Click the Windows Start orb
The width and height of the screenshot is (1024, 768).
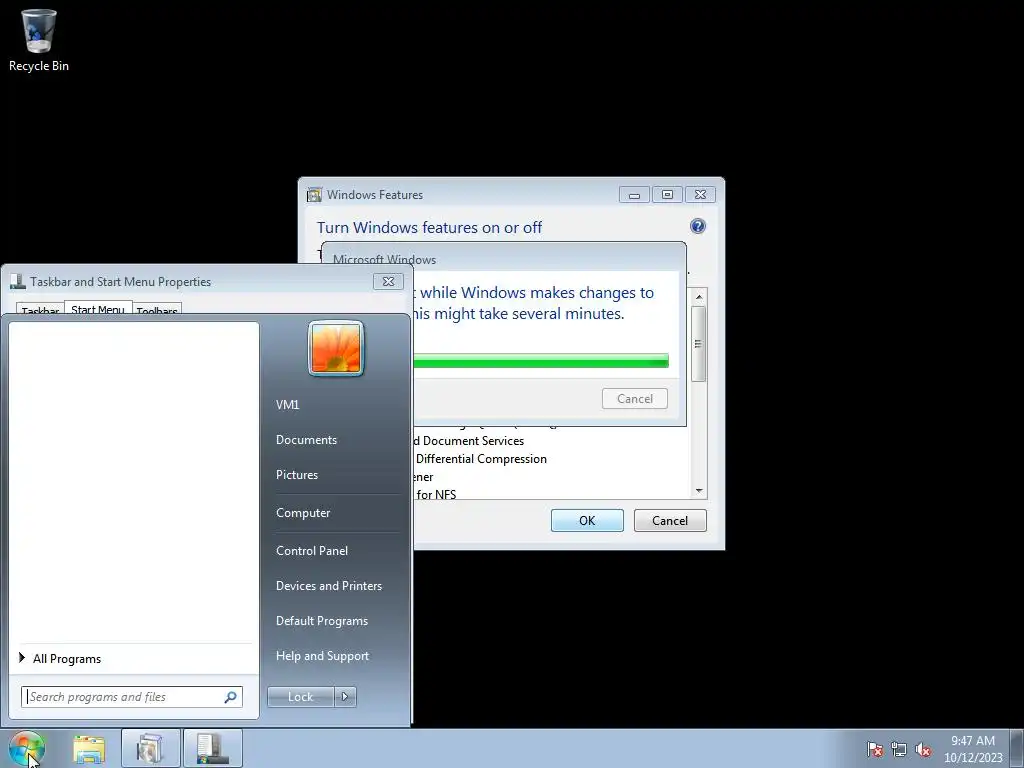tap(27, 748)
